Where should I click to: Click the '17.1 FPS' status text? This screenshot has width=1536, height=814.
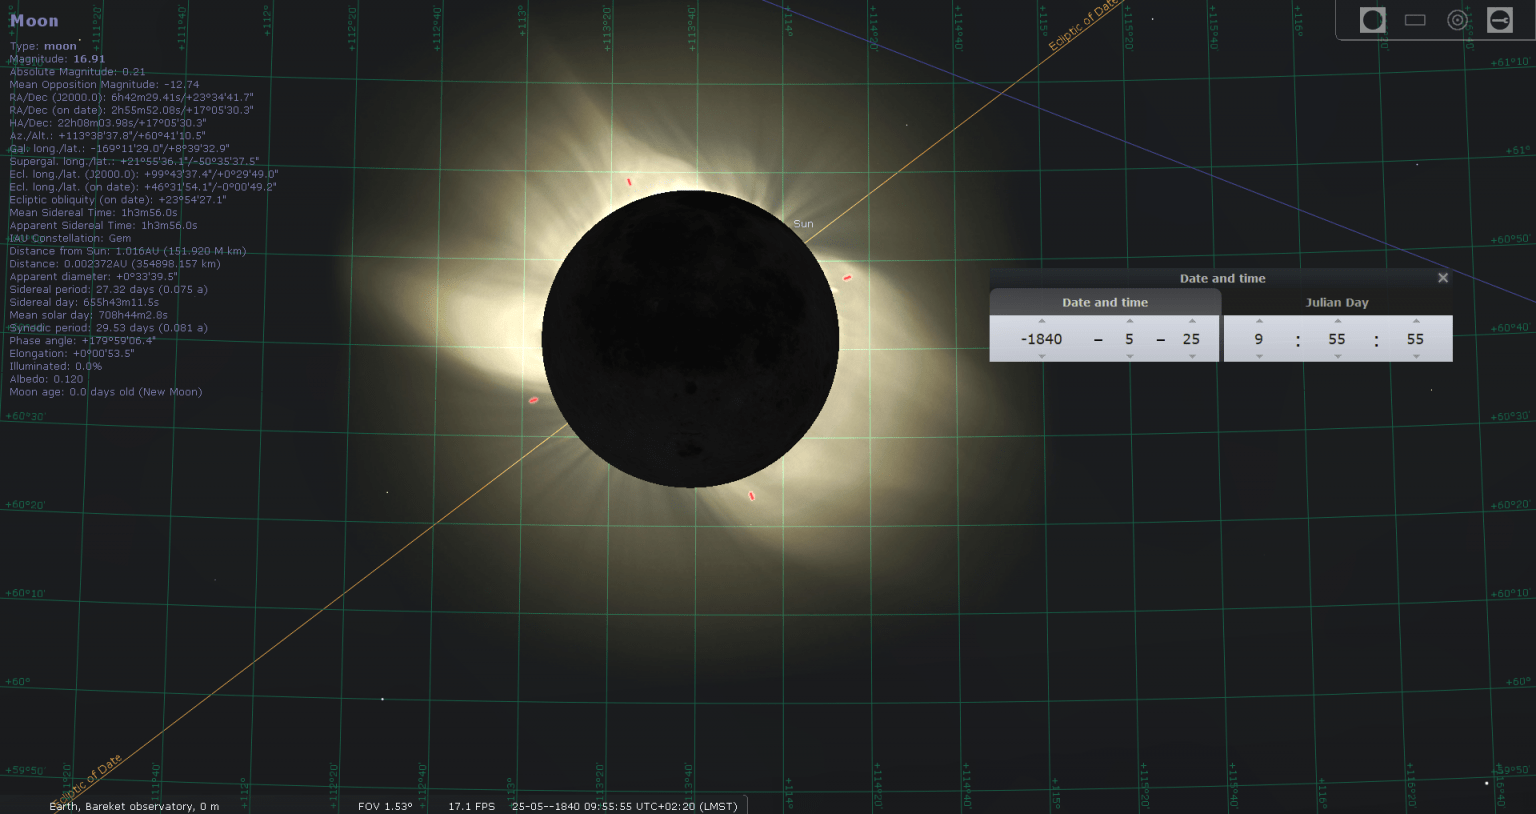click(471, 806)
